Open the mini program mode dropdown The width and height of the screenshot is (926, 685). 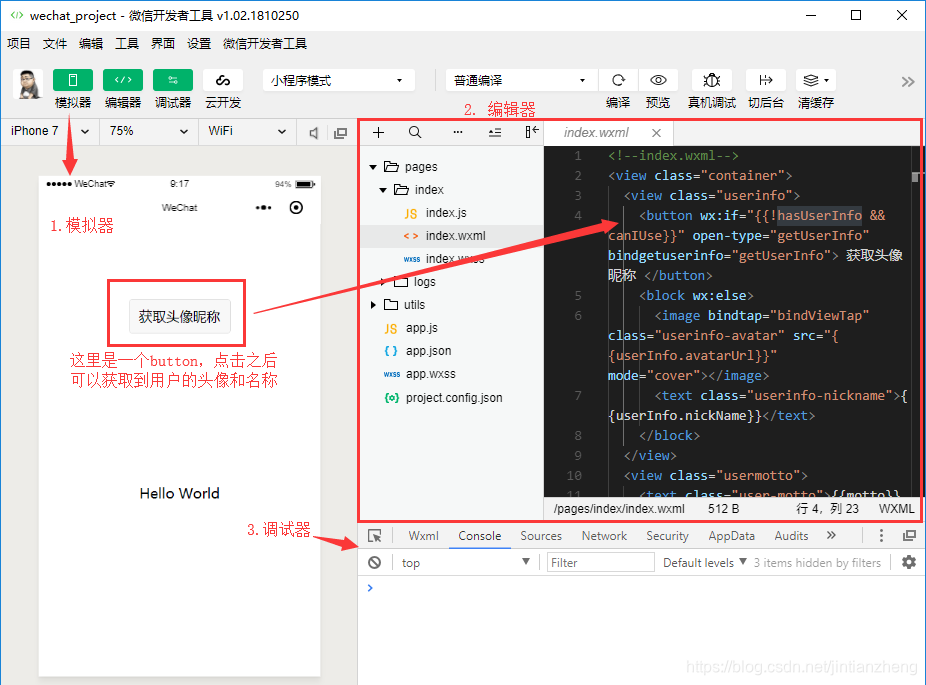pos(338,80)
